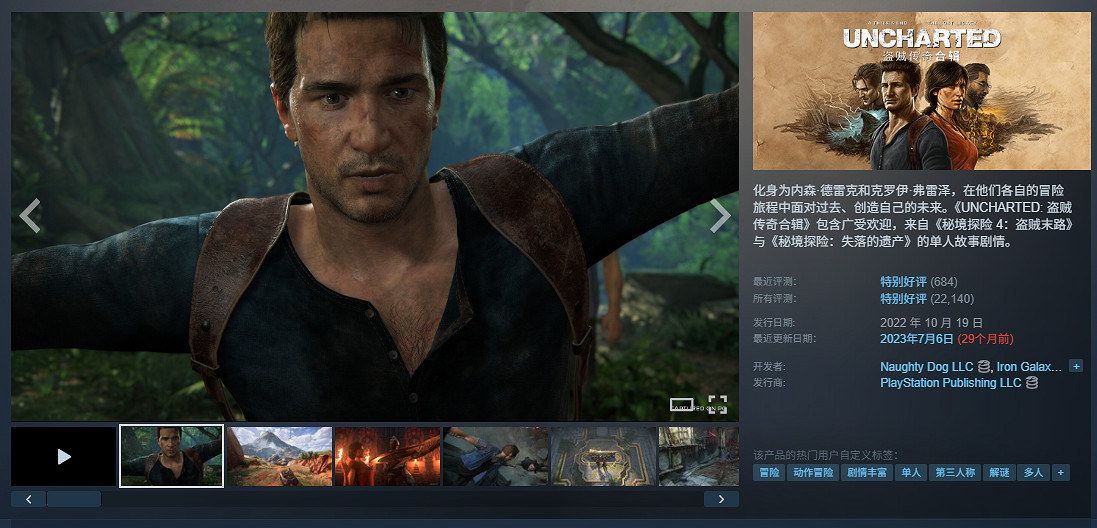Click the 动作冒险 tag
The image size is (1097, 528).
point(813,473)
